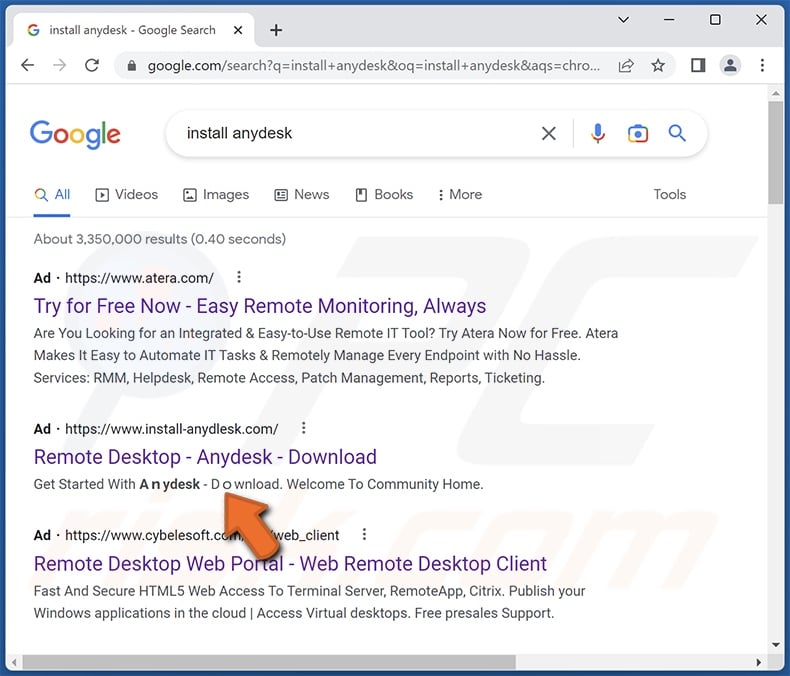Open Try for Free Now Atera link
Image resolution: width=790 pixels, height=676 pixels.
point(260,306)
